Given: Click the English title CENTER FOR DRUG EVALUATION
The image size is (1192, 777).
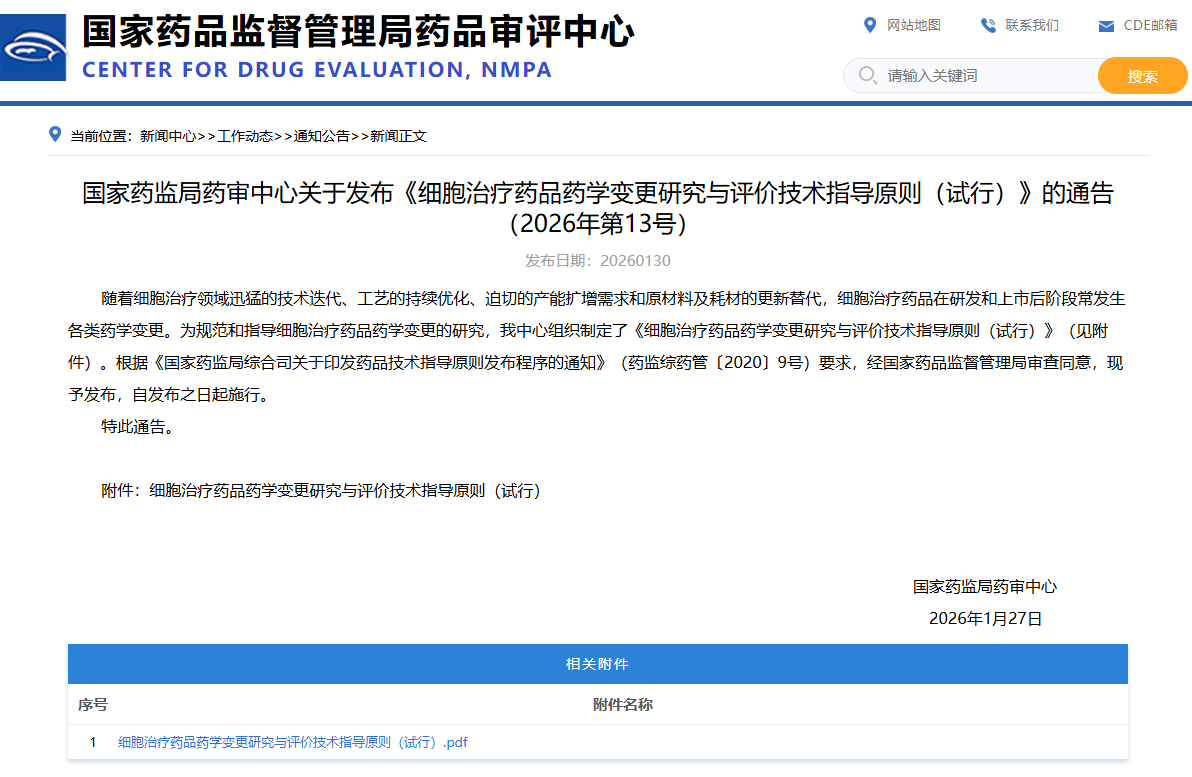Looking at the screenshot, I should click(x=316, y=70).
